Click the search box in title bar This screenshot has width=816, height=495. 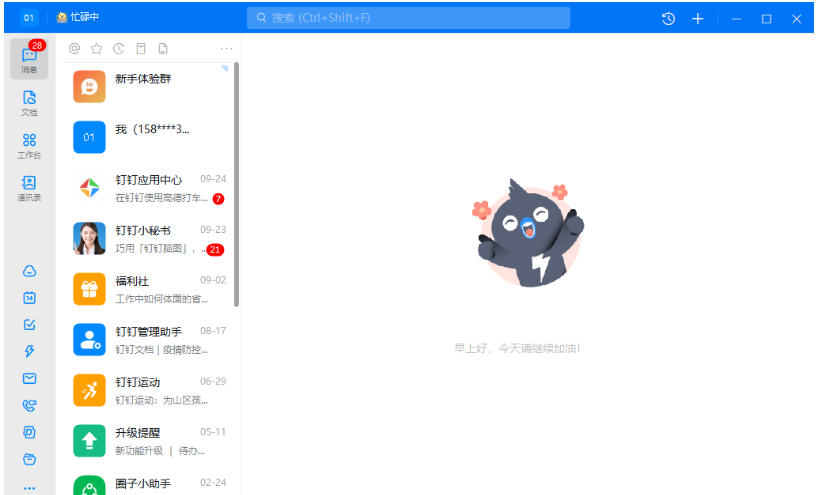pyautogui.click(x=408, y=18)
